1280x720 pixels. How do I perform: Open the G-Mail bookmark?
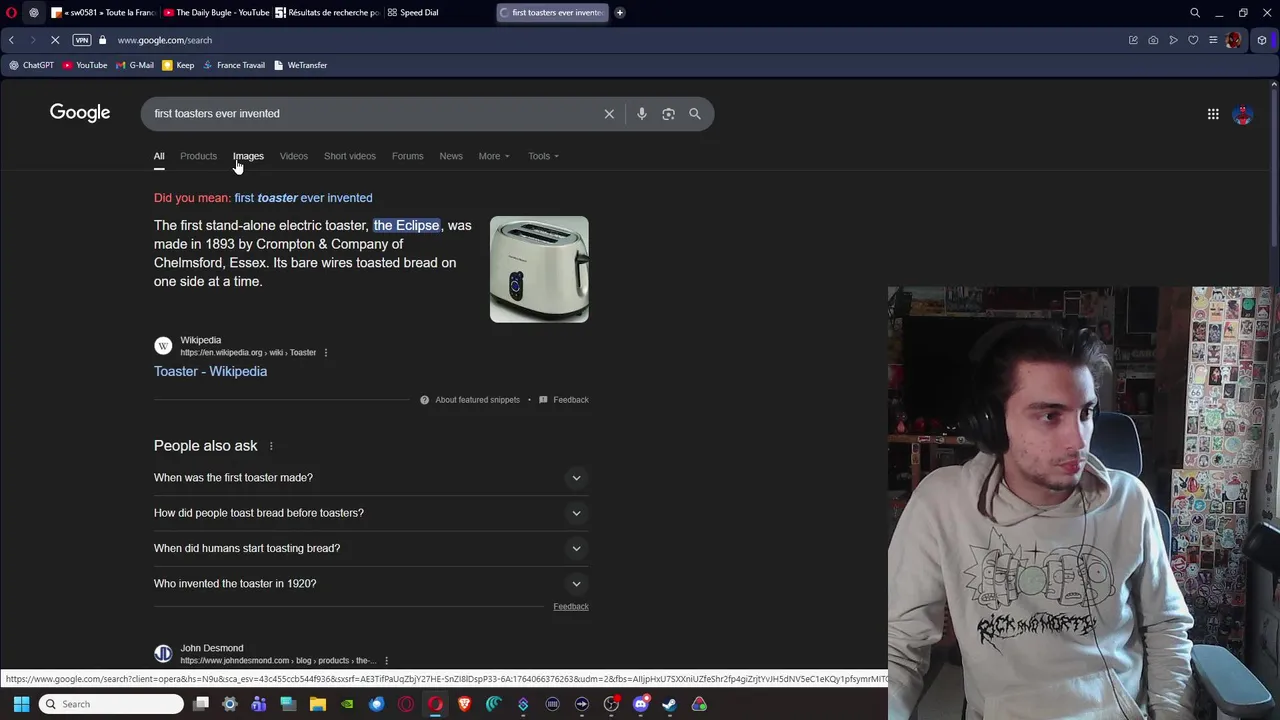[x=135, y=65]
